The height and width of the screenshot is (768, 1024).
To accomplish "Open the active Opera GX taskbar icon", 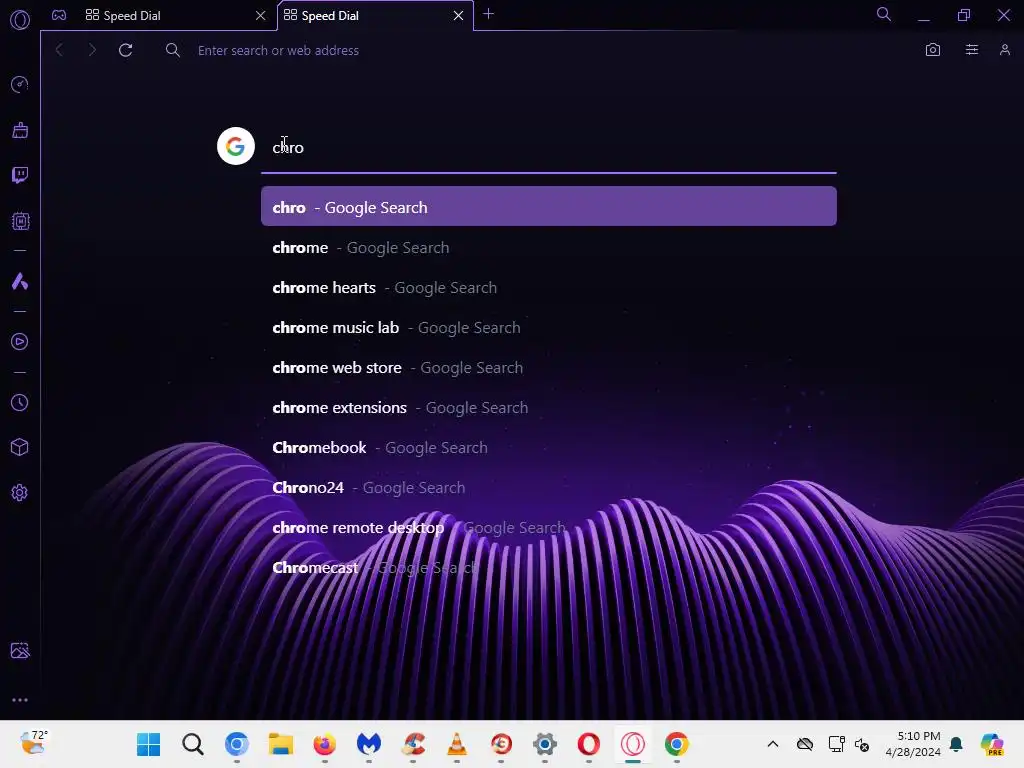I will click(633, 744).
